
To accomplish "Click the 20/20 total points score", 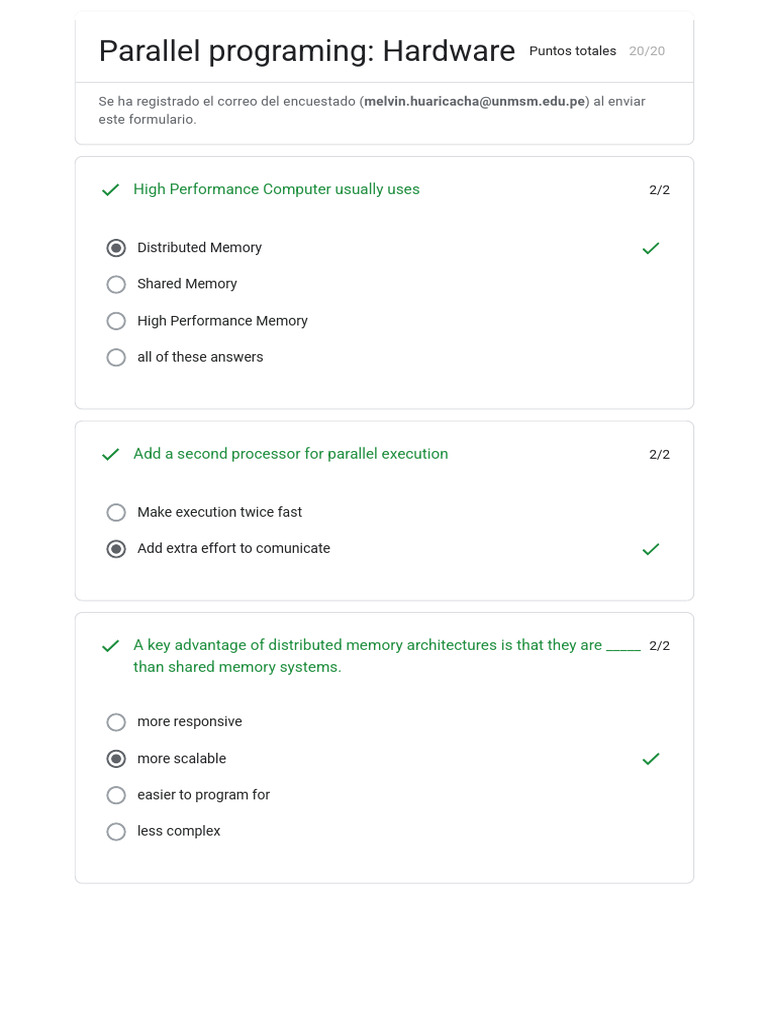I will click(x=647, y=51).
